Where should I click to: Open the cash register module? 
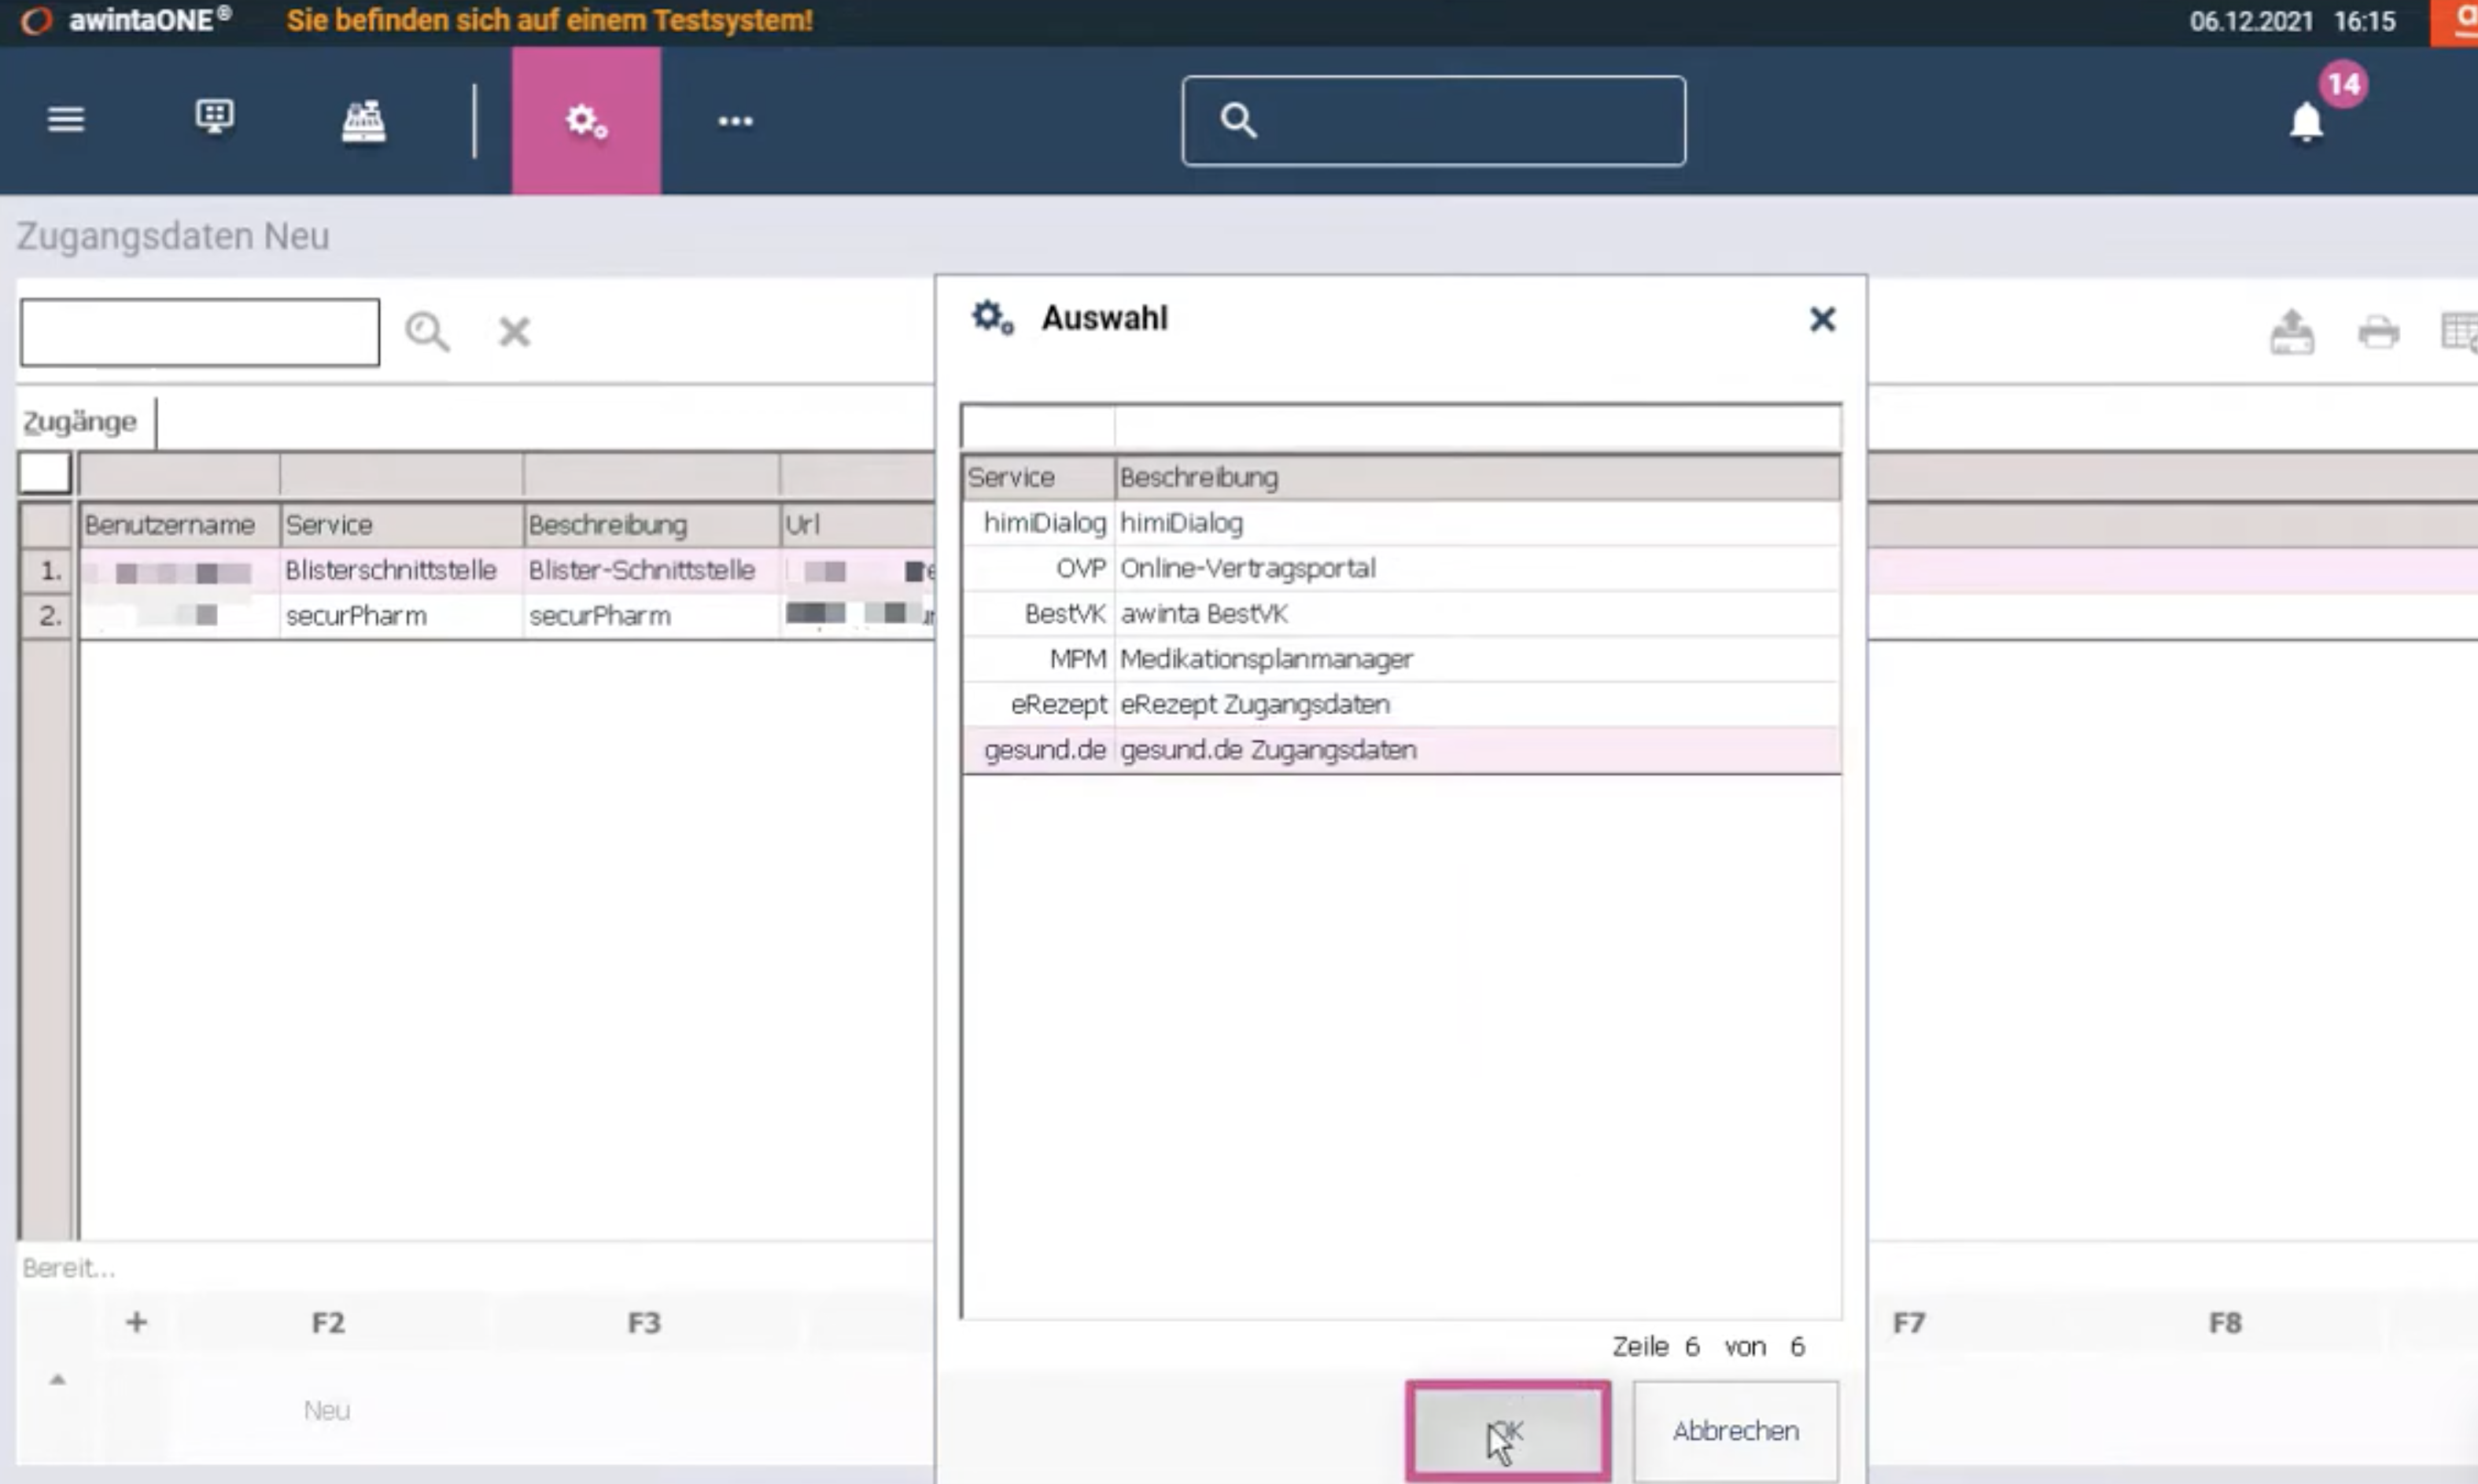click(363, 121)
